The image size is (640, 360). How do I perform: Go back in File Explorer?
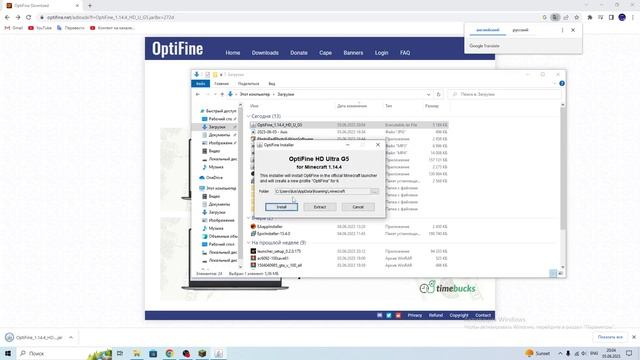point(198,94)
